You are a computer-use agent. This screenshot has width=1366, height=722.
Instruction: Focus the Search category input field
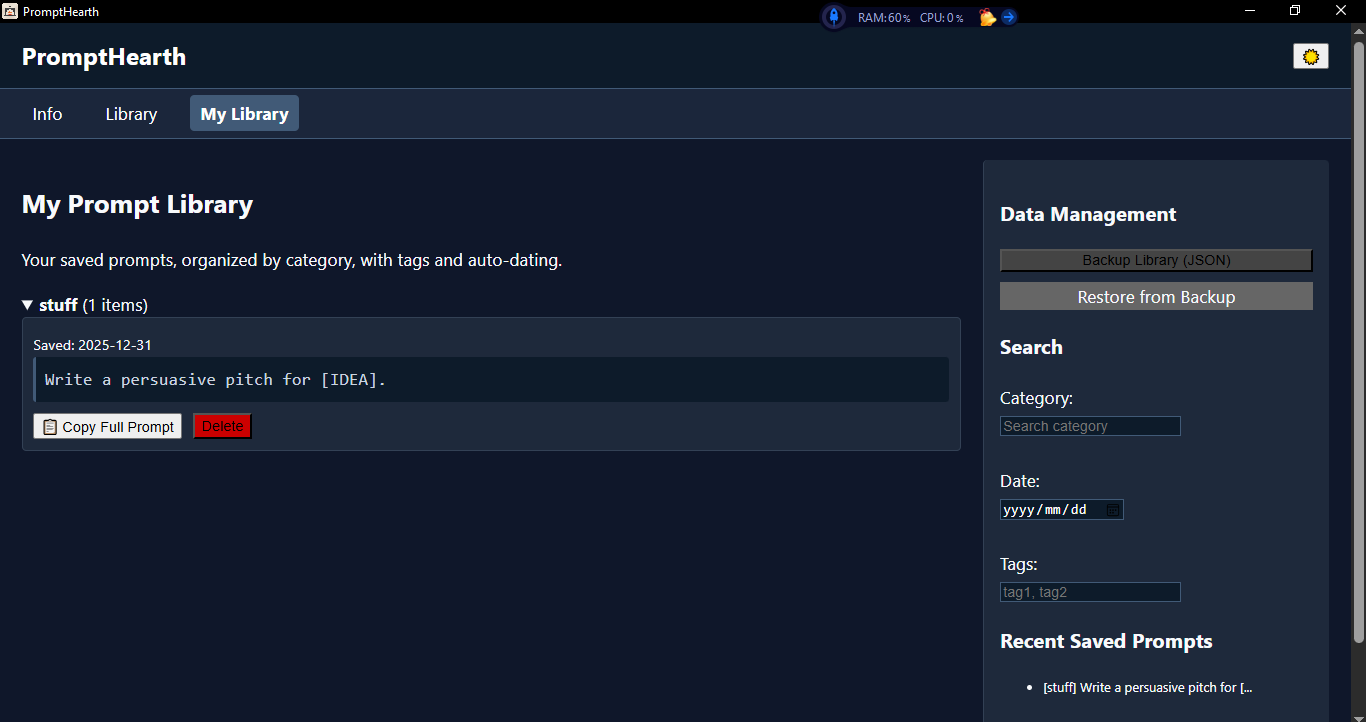tap(1090, 426)
